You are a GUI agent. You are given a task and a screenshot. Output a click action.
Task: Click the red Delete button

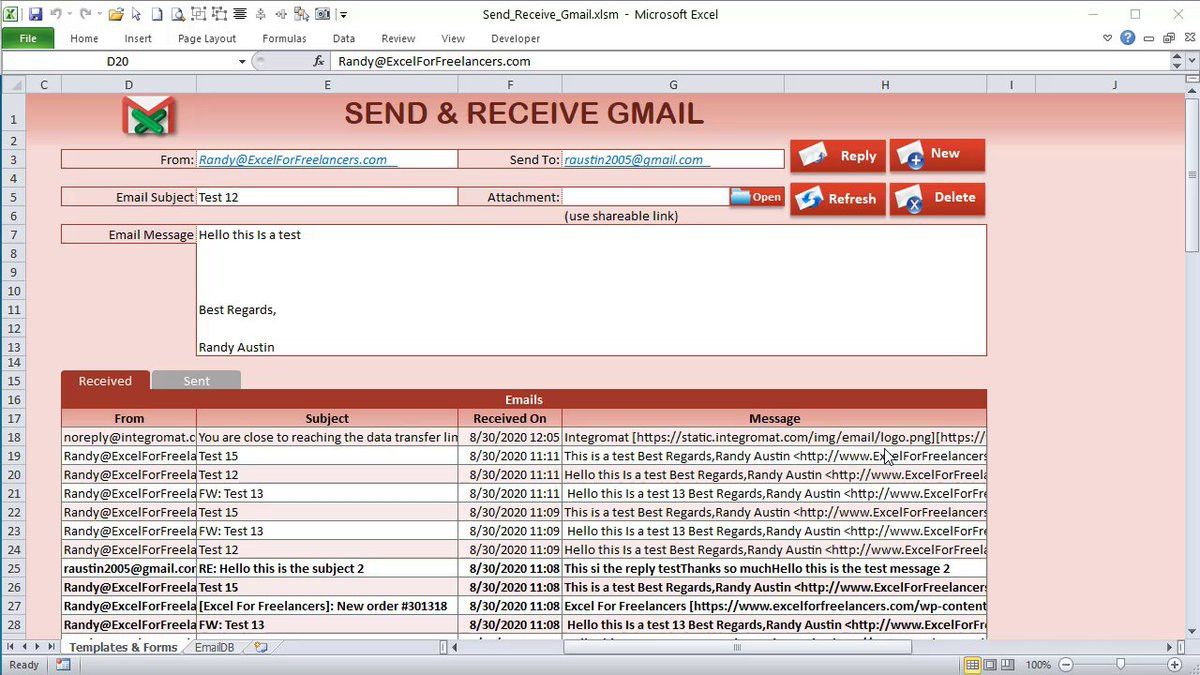pos(937,198)
